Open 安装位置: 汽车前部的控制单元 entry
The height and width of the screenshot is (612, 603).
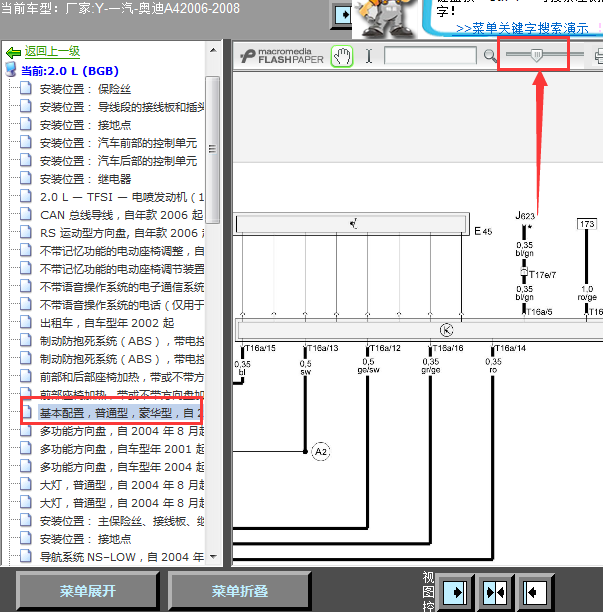point(118,143)
